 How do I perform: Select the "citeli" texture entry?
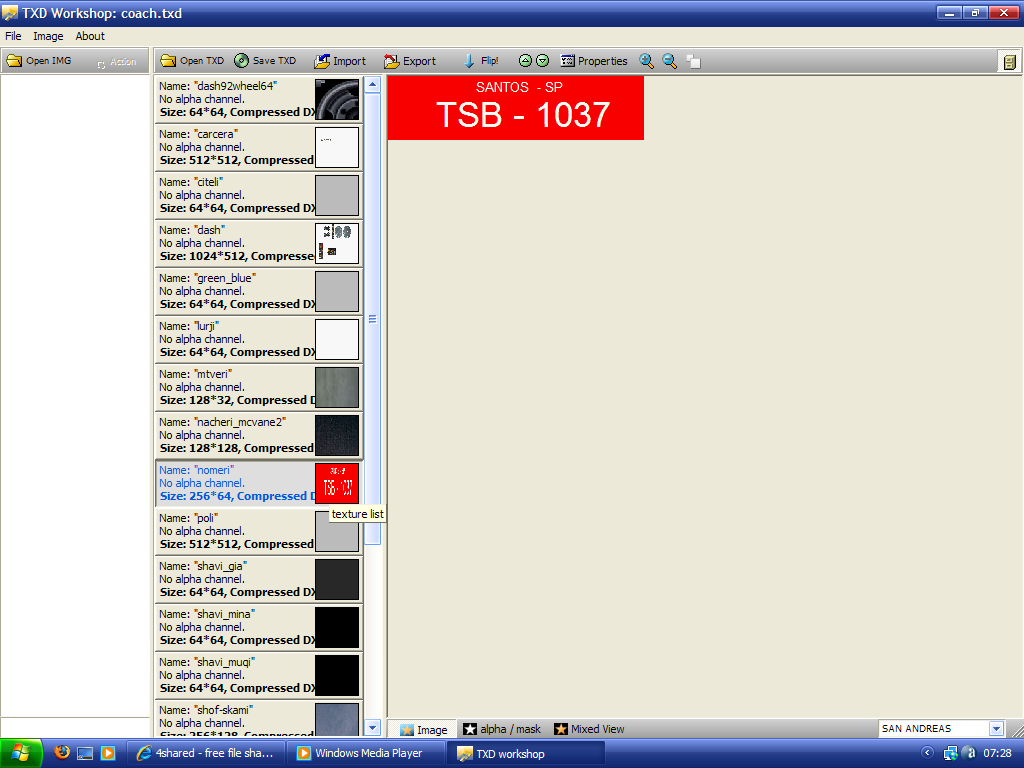pyautogui.click(x=259, y=195)
